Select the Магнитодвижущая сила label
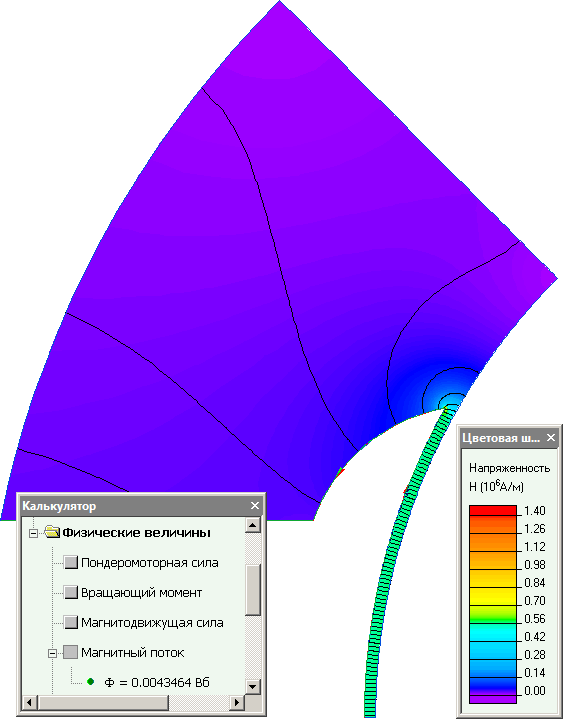This screenshot has height=719, width=563. click(152, 623)
